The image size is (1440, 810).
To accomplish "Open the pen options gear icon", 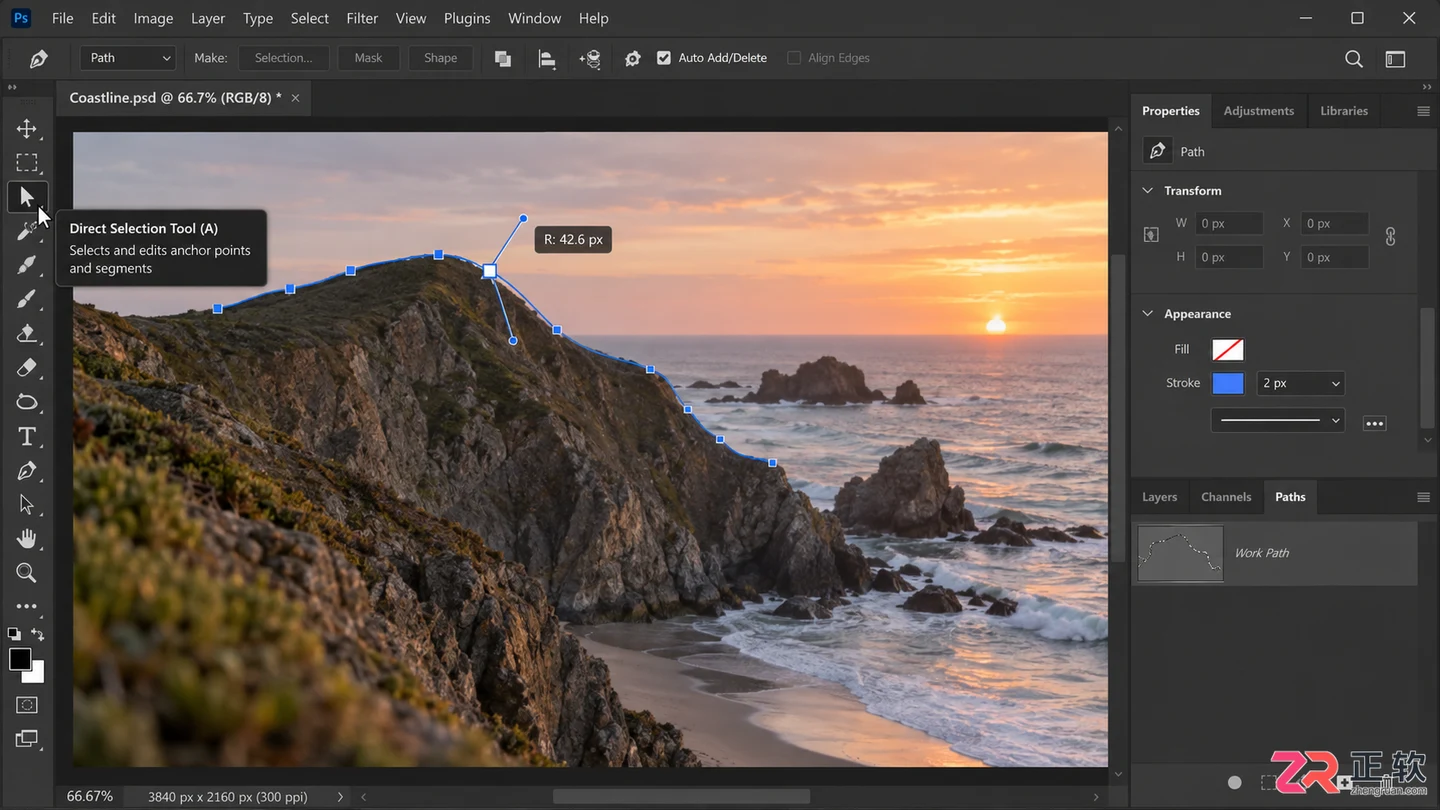I will [x=633, y=58].
